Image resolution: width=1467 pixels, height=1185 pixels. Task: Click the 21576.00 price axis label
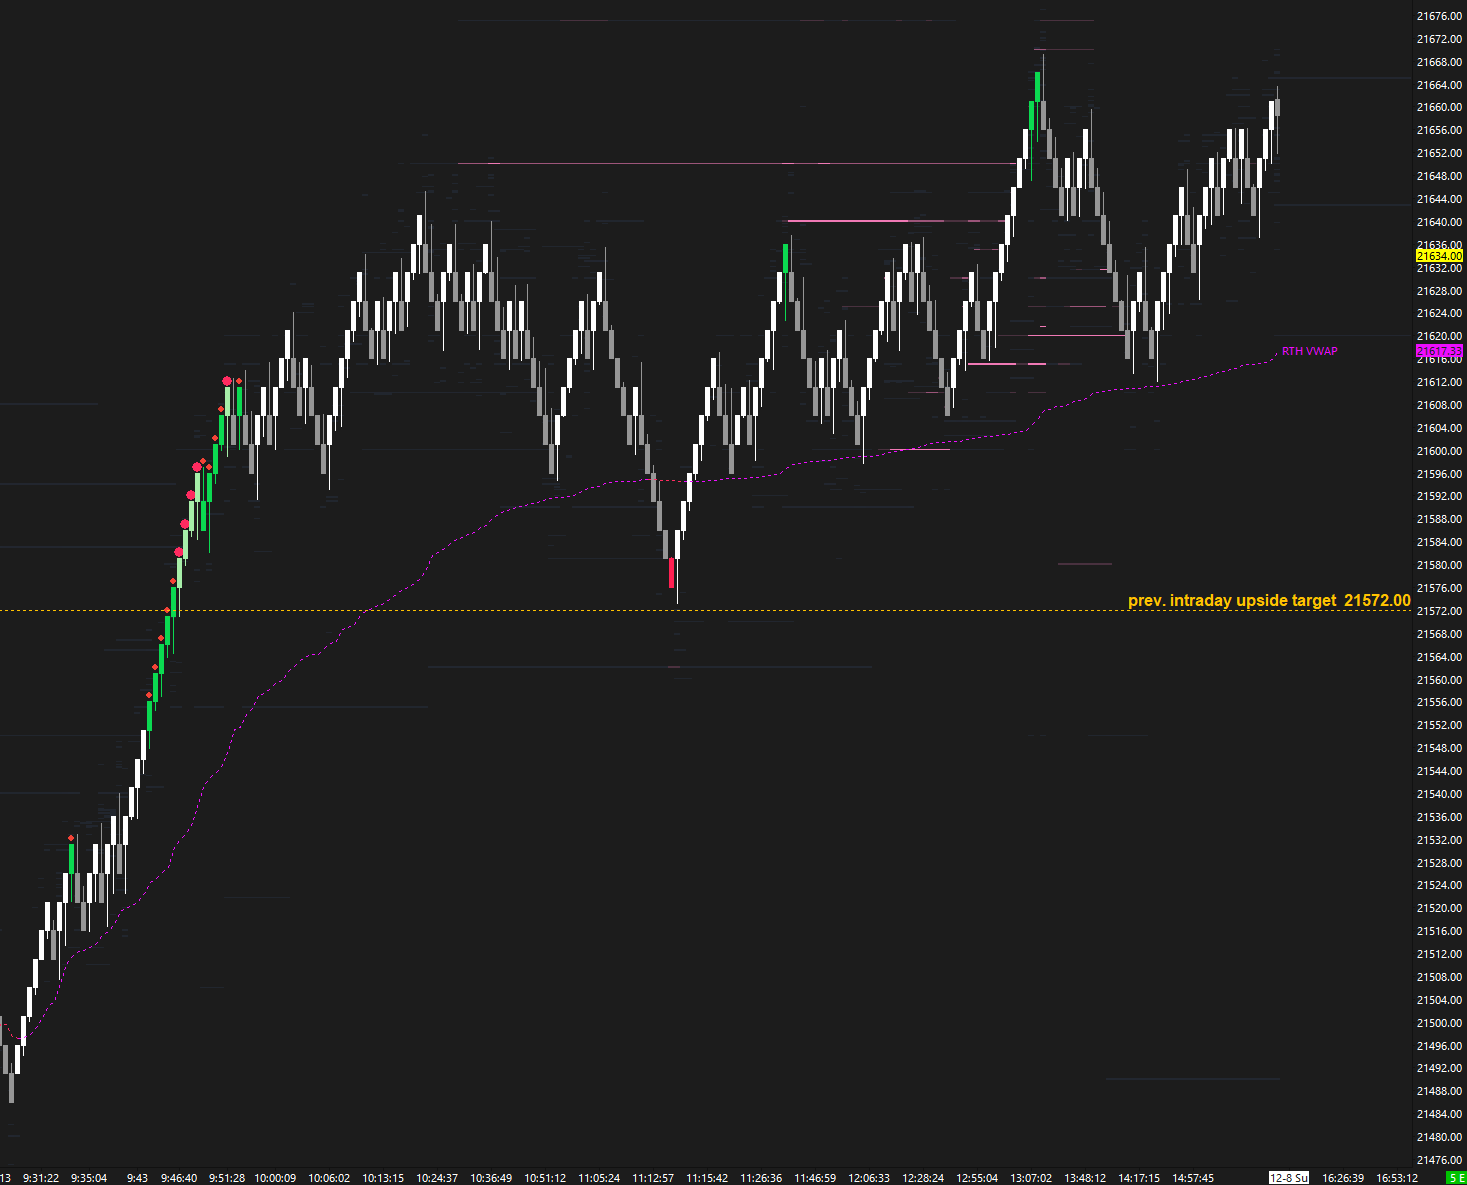[1439, 588]
